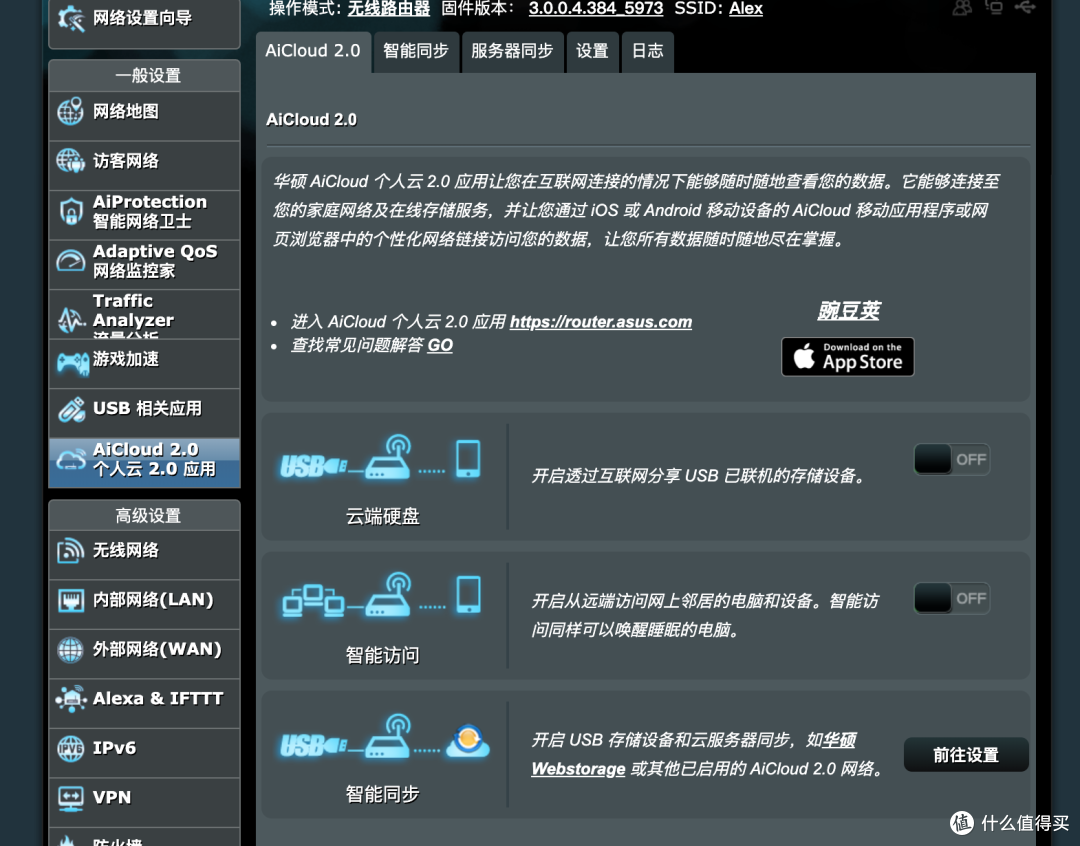Click the Traffic Analyzer icon

coord(71,319)
